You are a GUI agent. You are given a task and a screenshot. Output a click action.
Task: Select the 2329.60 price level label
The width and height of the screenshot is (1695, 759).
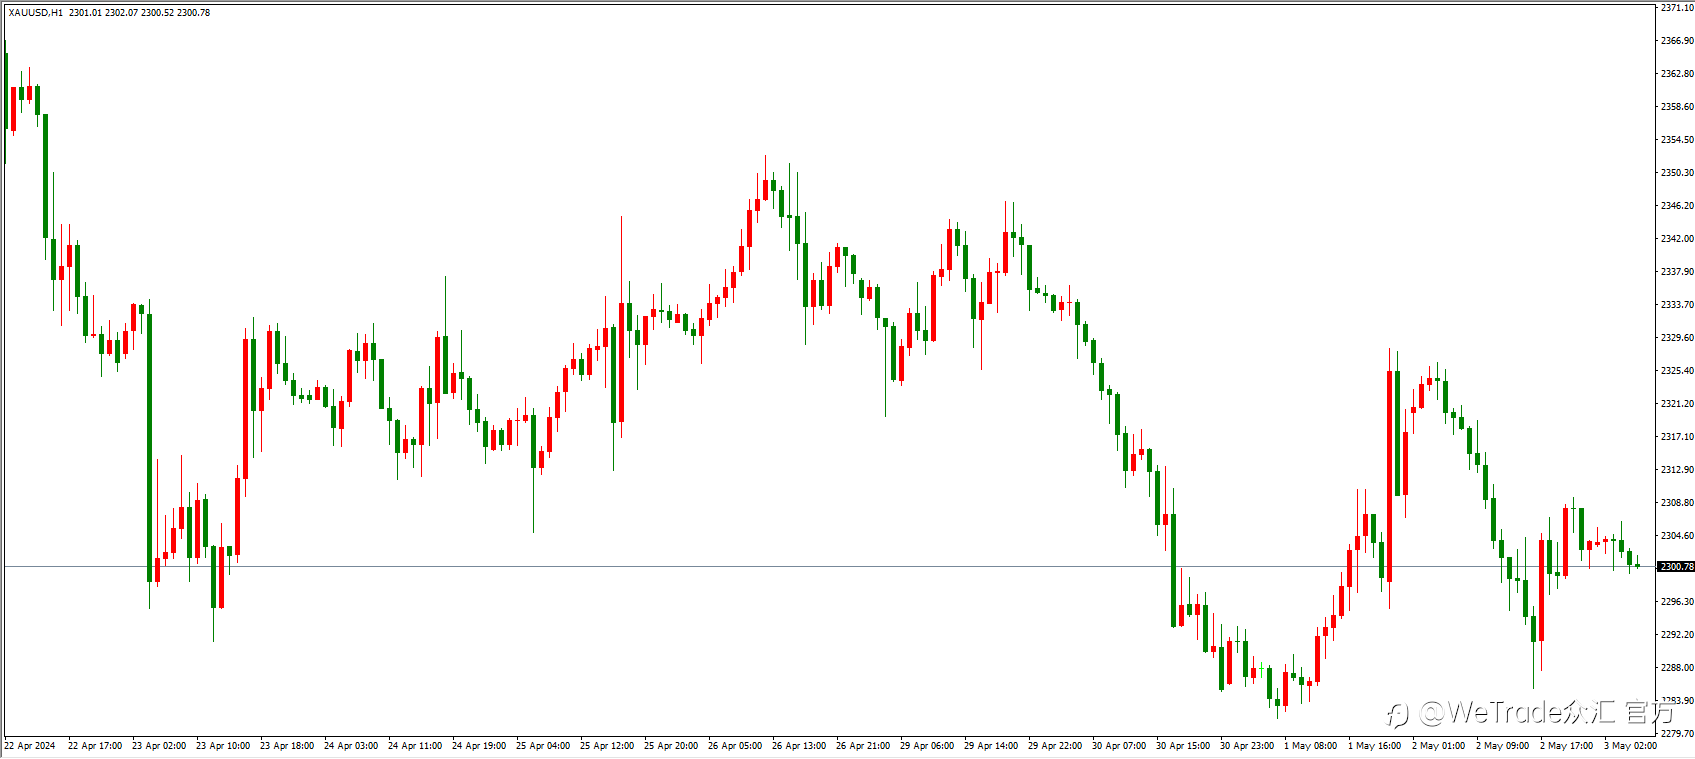pyautogui.click(x=1677, y=338)
